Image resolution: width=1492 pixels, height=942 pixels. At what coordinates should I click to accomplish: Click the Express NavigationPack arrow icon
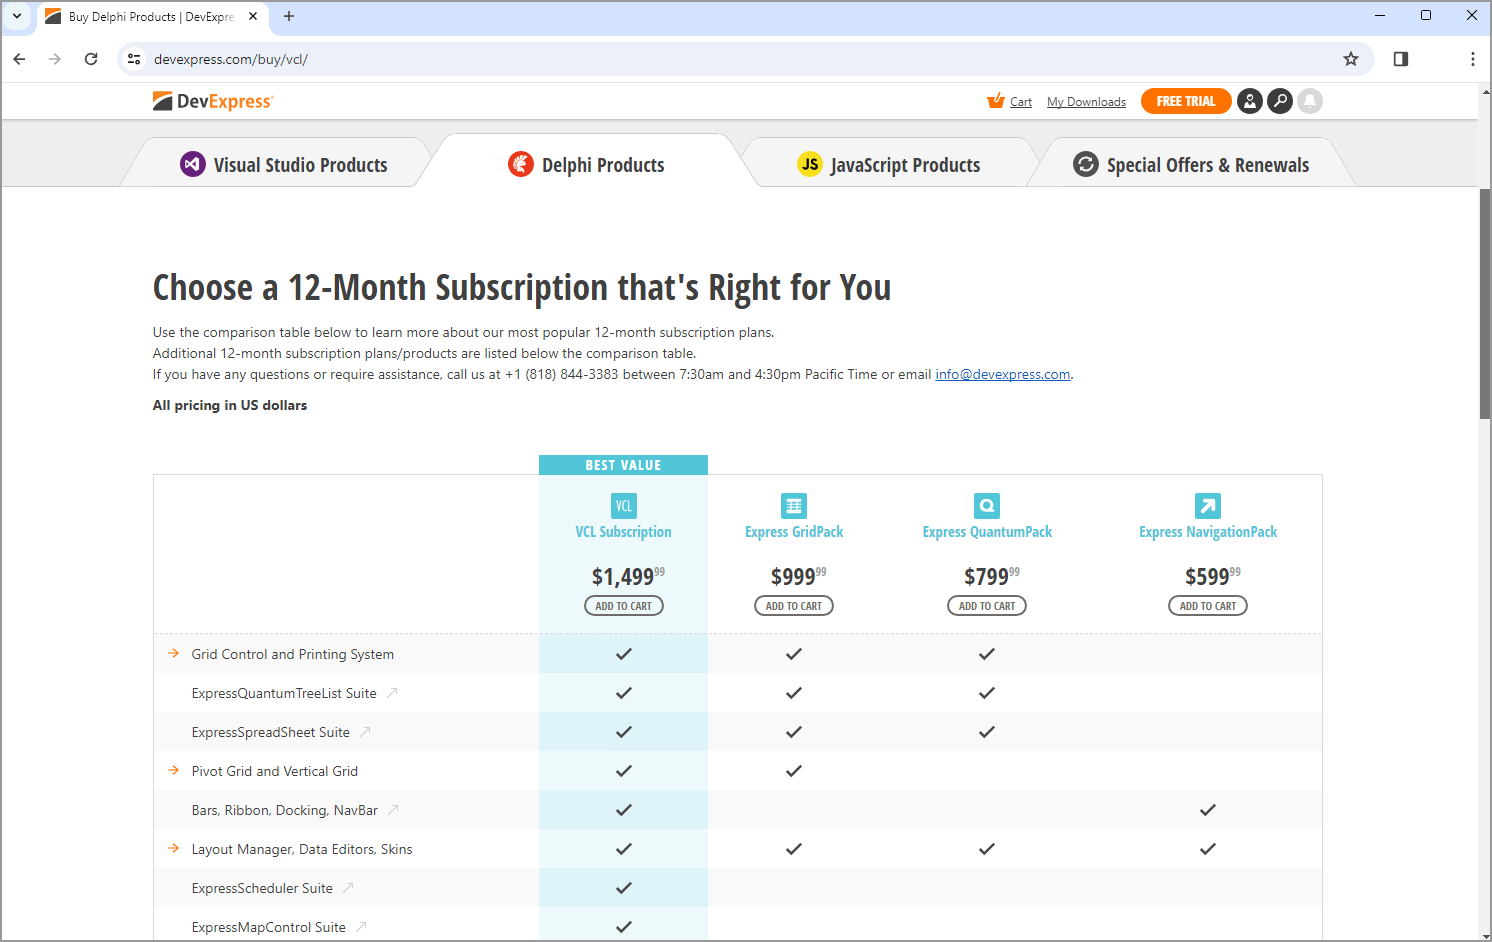pyautogui.click(x=1207, y=506)
